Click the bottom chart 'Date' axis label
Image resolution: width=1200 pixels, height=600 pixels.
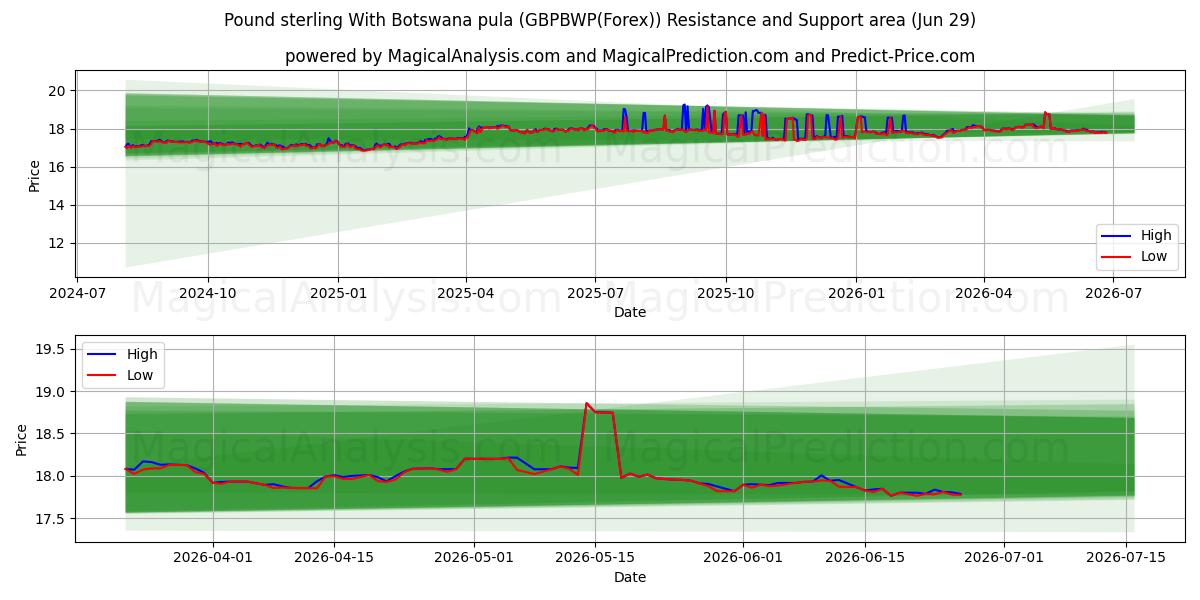630,577
